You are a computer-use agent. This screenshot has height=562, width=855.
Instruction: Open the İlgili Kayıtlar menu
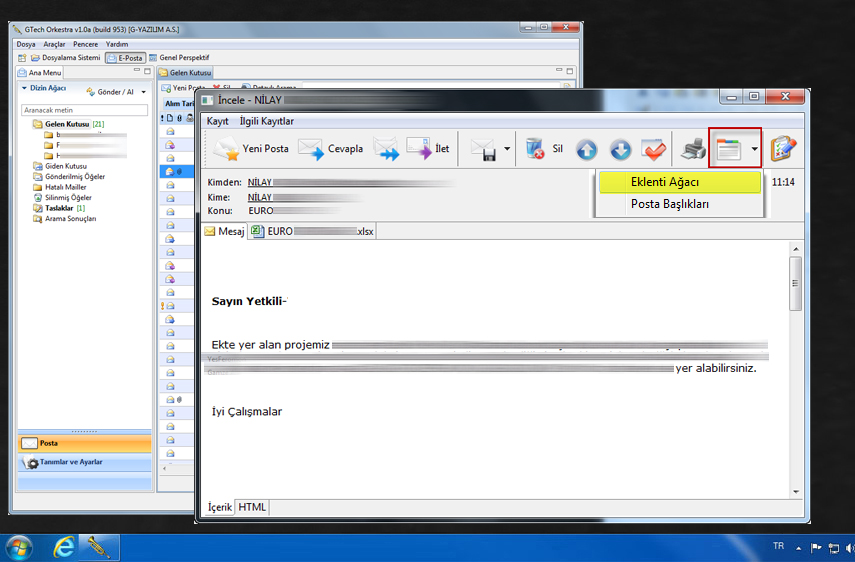coord(267,121)
